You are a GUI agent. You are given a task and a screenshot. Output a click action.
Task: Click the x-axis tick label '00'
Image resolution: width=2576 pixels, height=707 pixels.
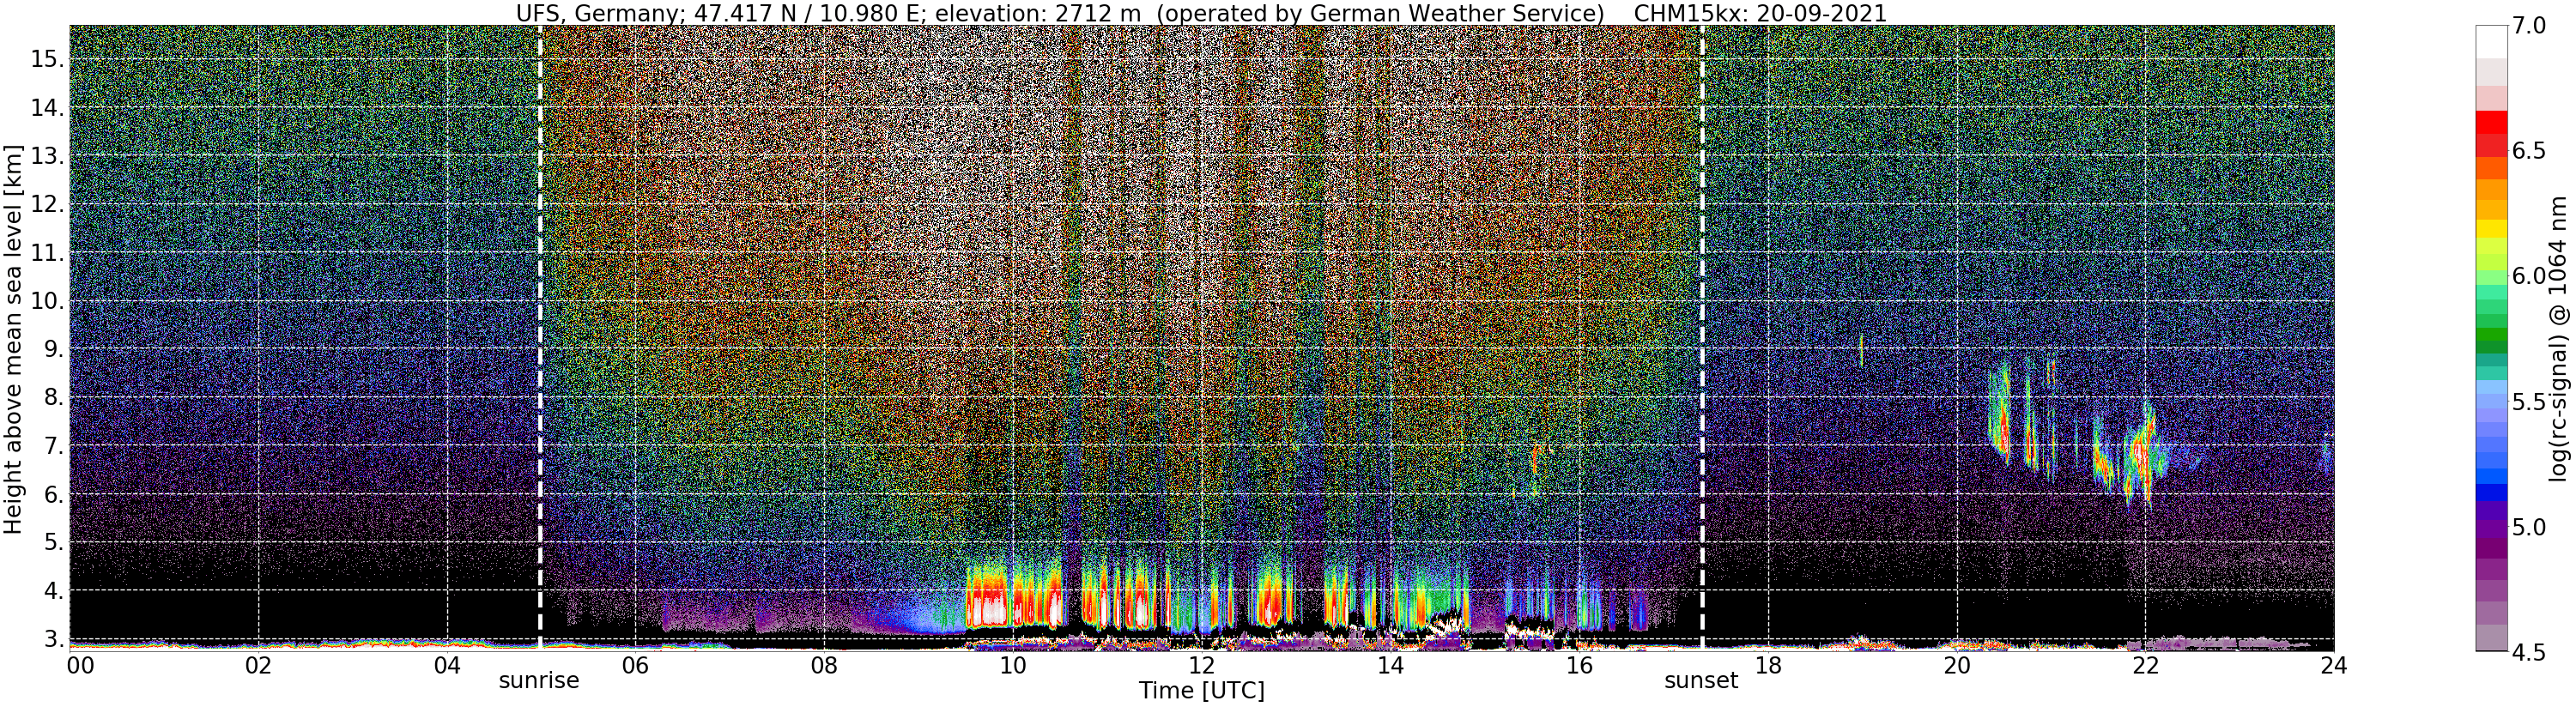click(x=79, y=666)
